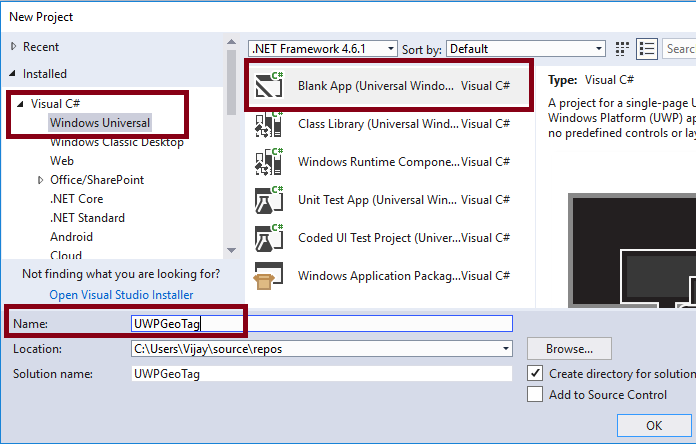Collapse the Installed section
This screenshot has width=696, height=444.
click(x=12, y=73)
